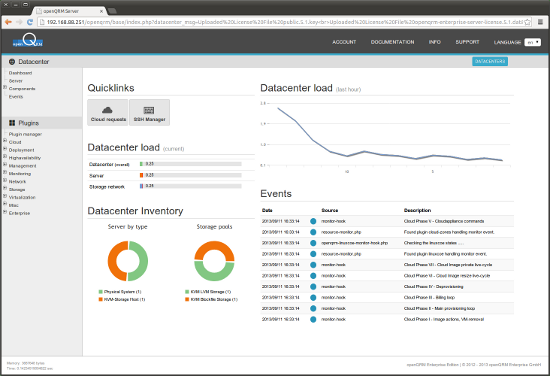Open the Plugin manager link
The height and width of the screenshot is (376, 550).
point(25,134)
